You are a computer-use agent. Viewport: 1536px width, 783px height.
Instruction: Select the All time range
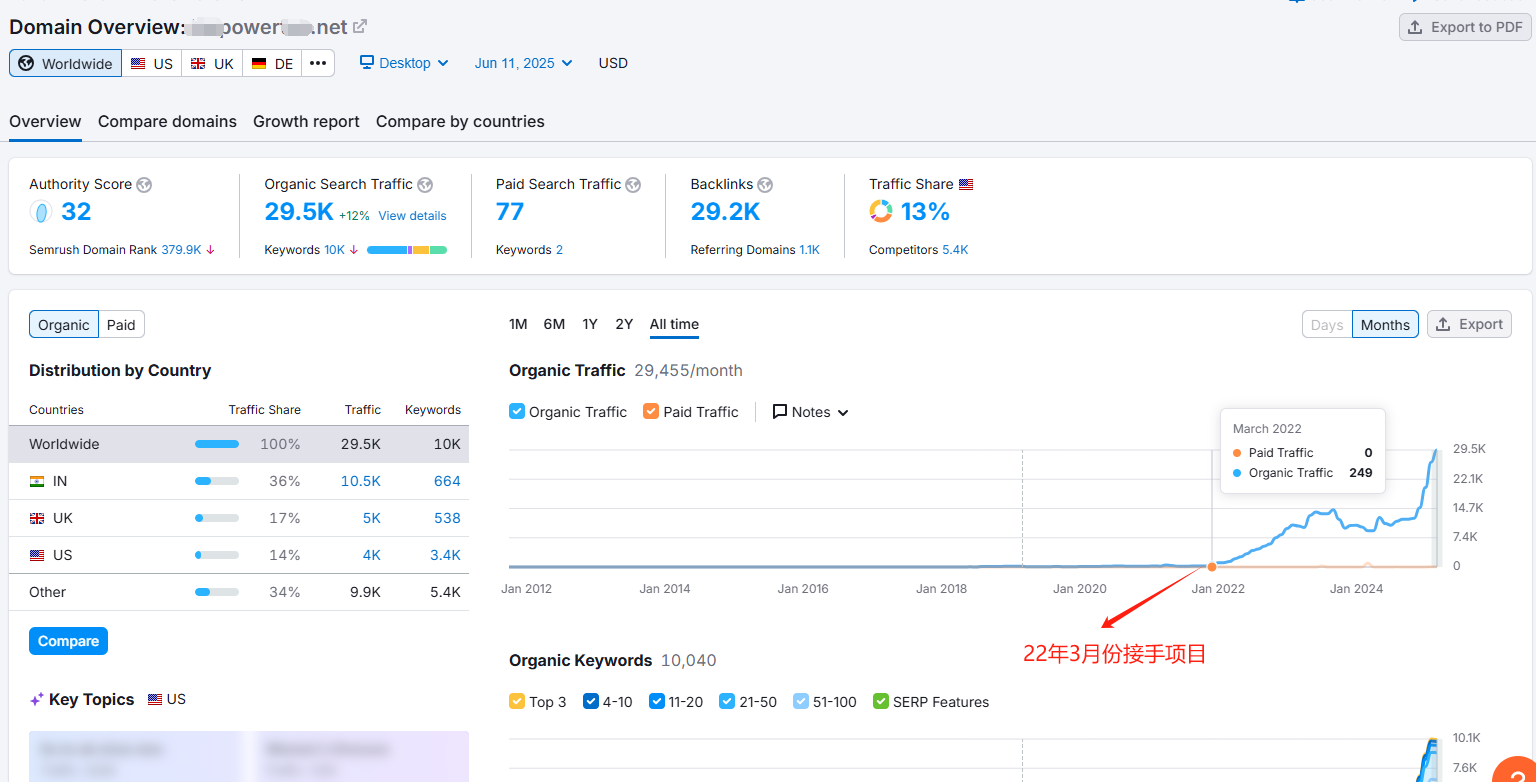click(x=674, y=324)
